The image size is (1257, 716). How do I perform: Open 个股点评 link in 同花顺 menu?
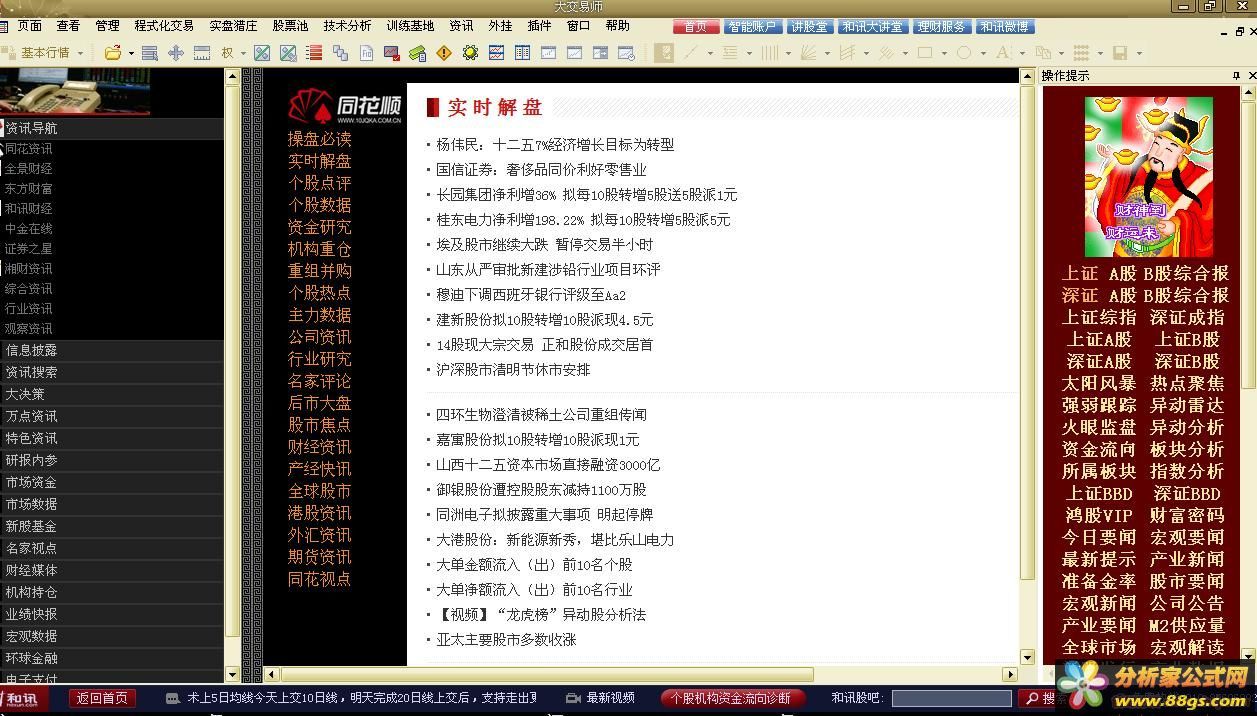320,183
